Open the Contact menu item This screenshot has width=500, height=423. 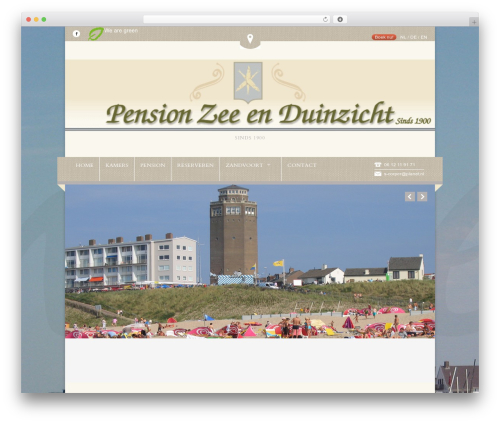(x=302, y=165)
